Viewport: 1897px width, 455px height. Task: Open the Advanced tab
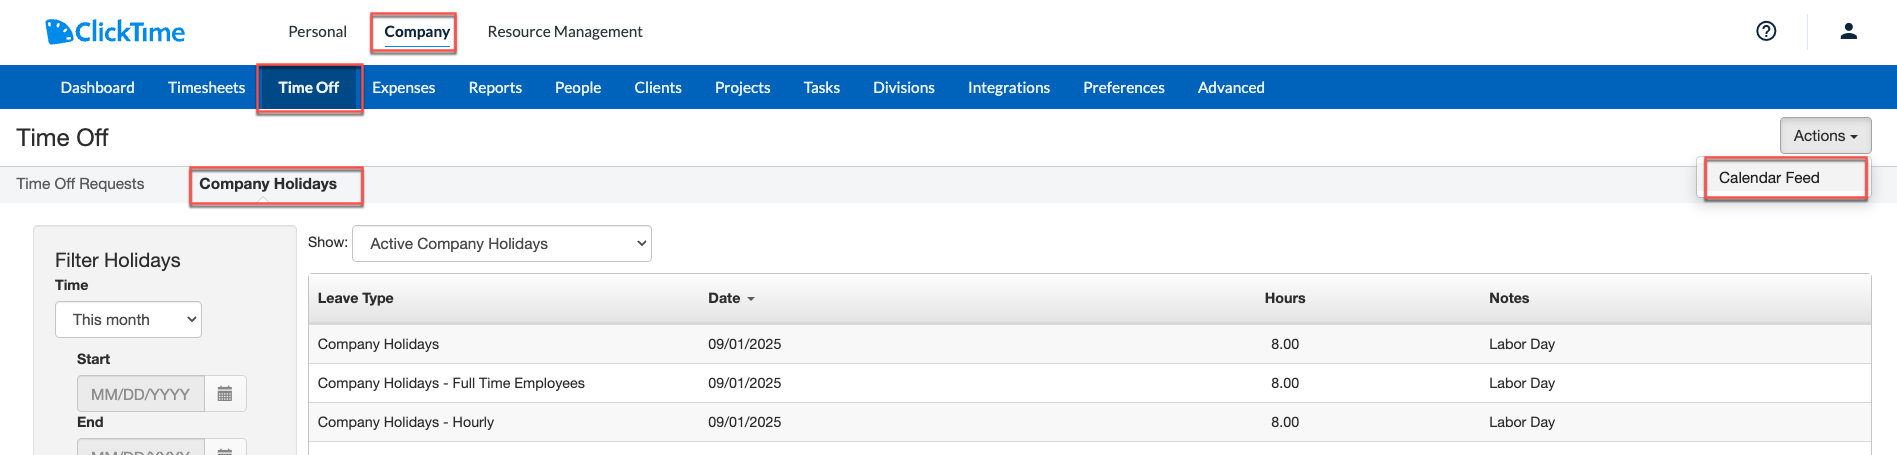tap(1231, 88)
